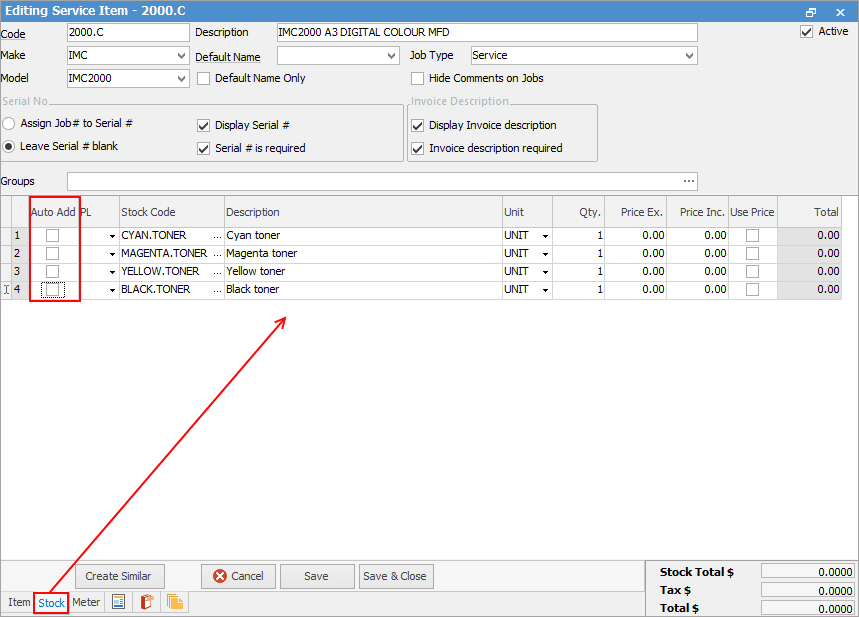The width and height of the screenshot is (859, 617).
Task: Click the red documents icon in bottom bar
Action: pos(146,602)
